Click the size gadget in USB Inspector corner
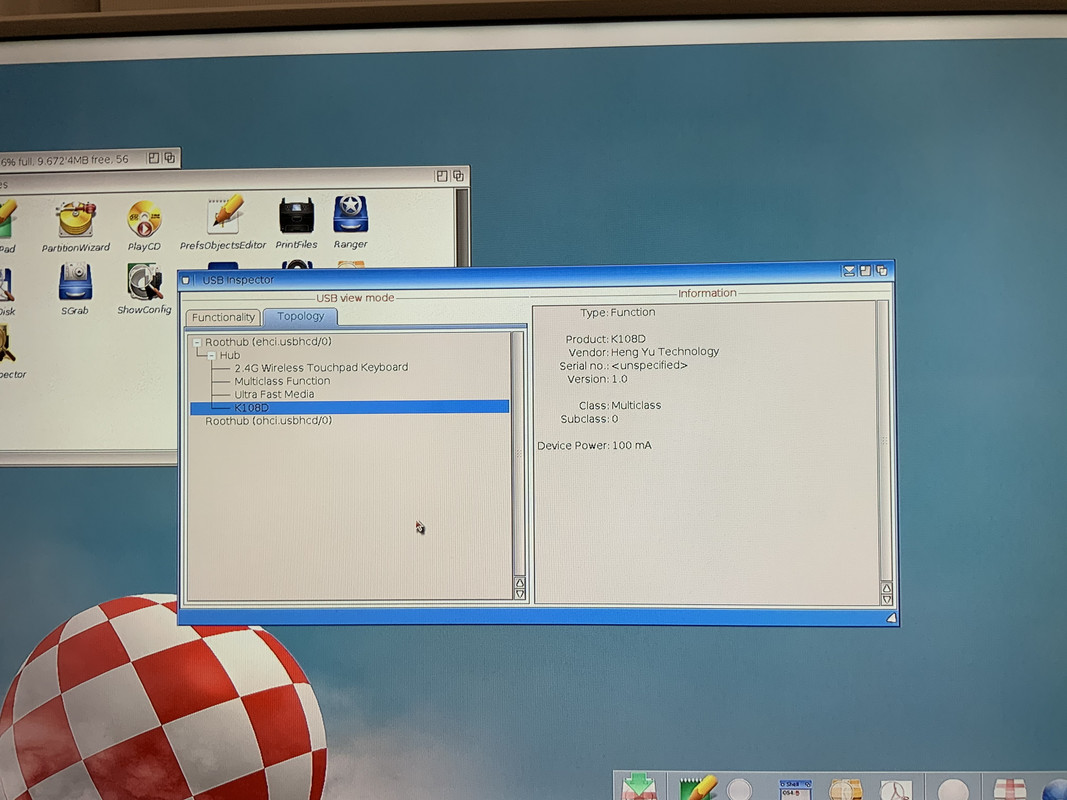 coord(891,618)
